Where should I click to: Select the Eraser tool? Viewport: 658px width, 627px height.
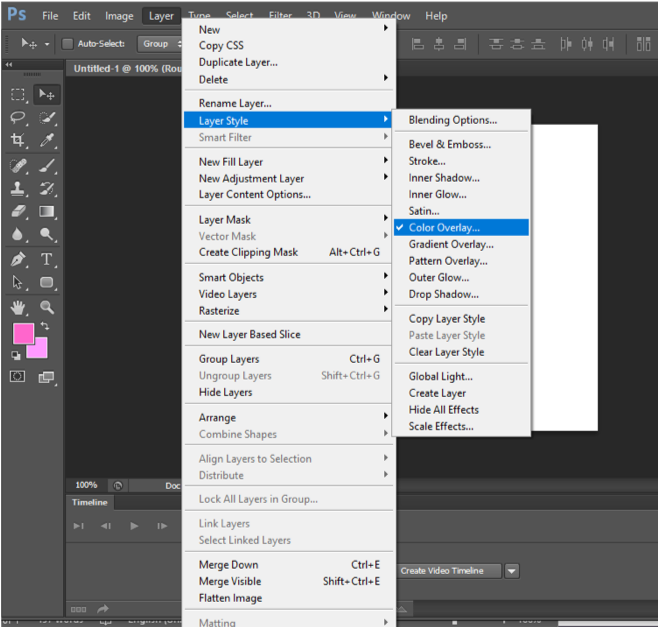pos(18,211)
